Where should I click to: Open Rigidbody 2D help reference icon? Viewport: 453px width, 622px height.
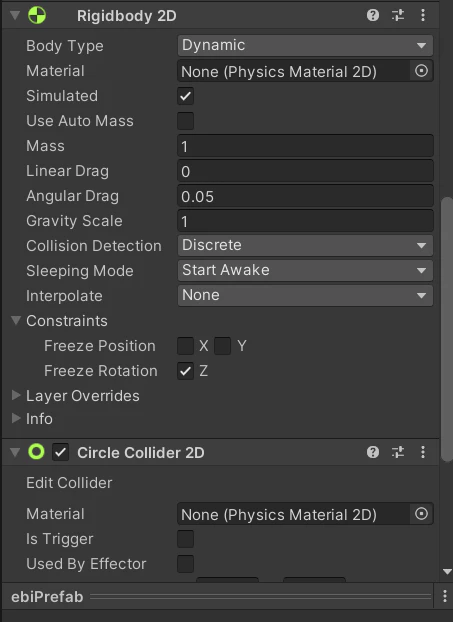pyautogui.click(x=372, y=15)
